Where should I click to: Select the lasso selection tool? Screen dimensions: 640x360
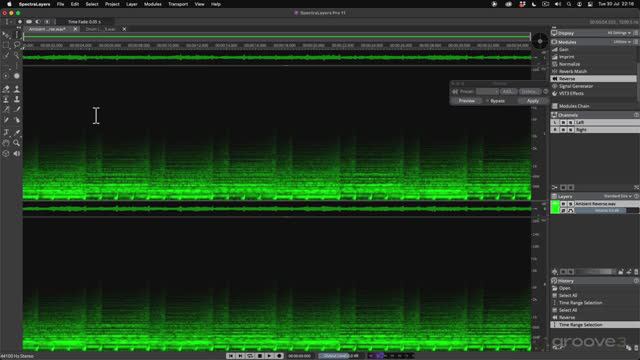click(17, 45)
